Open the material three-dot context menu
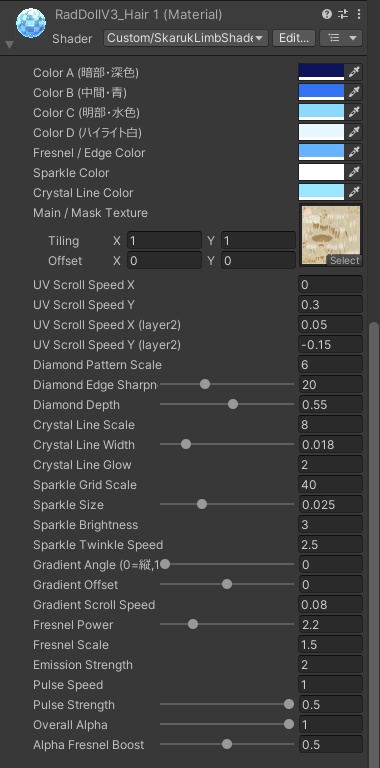The width and height of the screenshot is (380, 768). point(359,14)
